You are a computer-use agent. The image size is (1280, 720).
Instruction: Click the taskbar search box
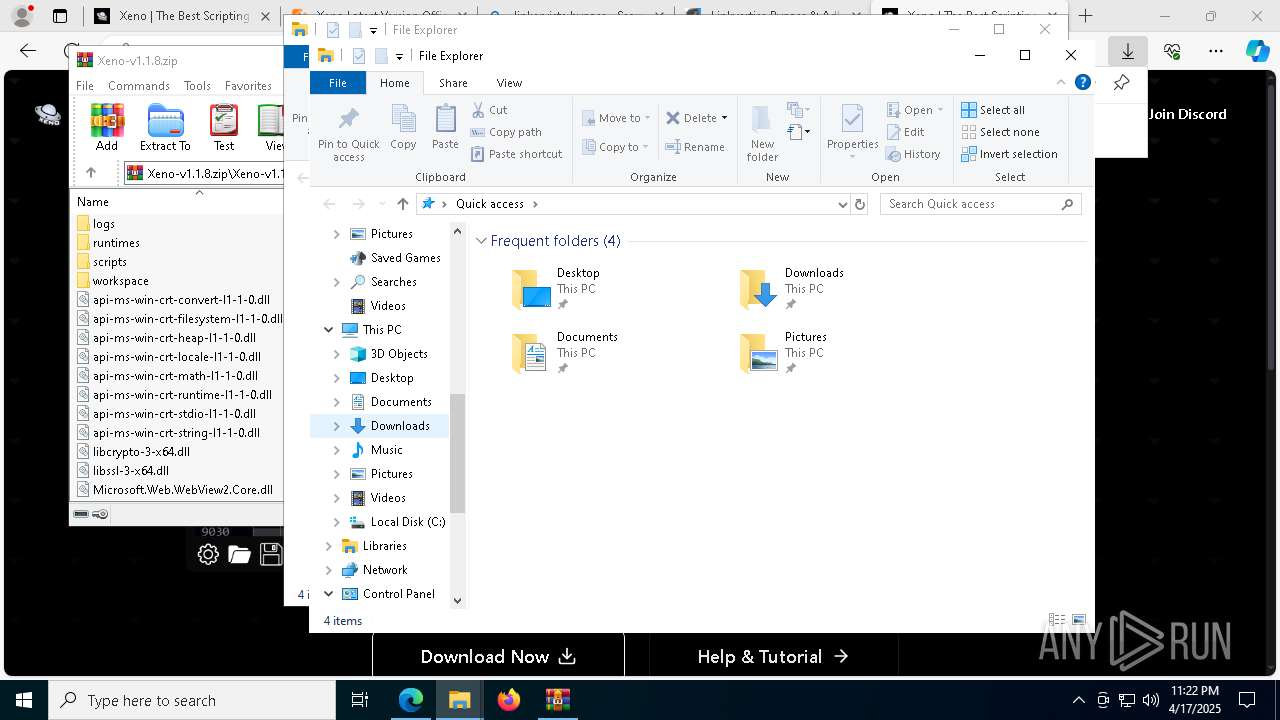pos(192,700)
